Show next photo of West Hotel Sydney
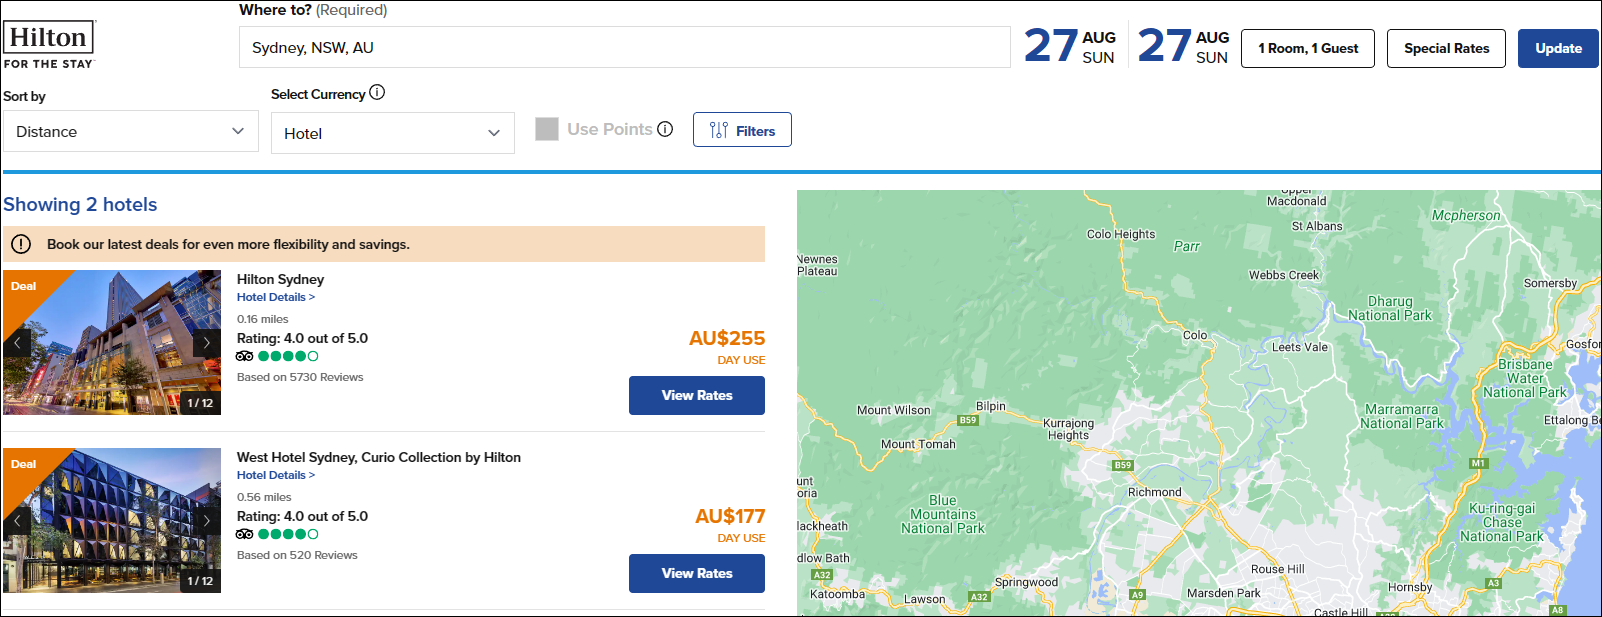1602x617 pixels. [207, 521]
